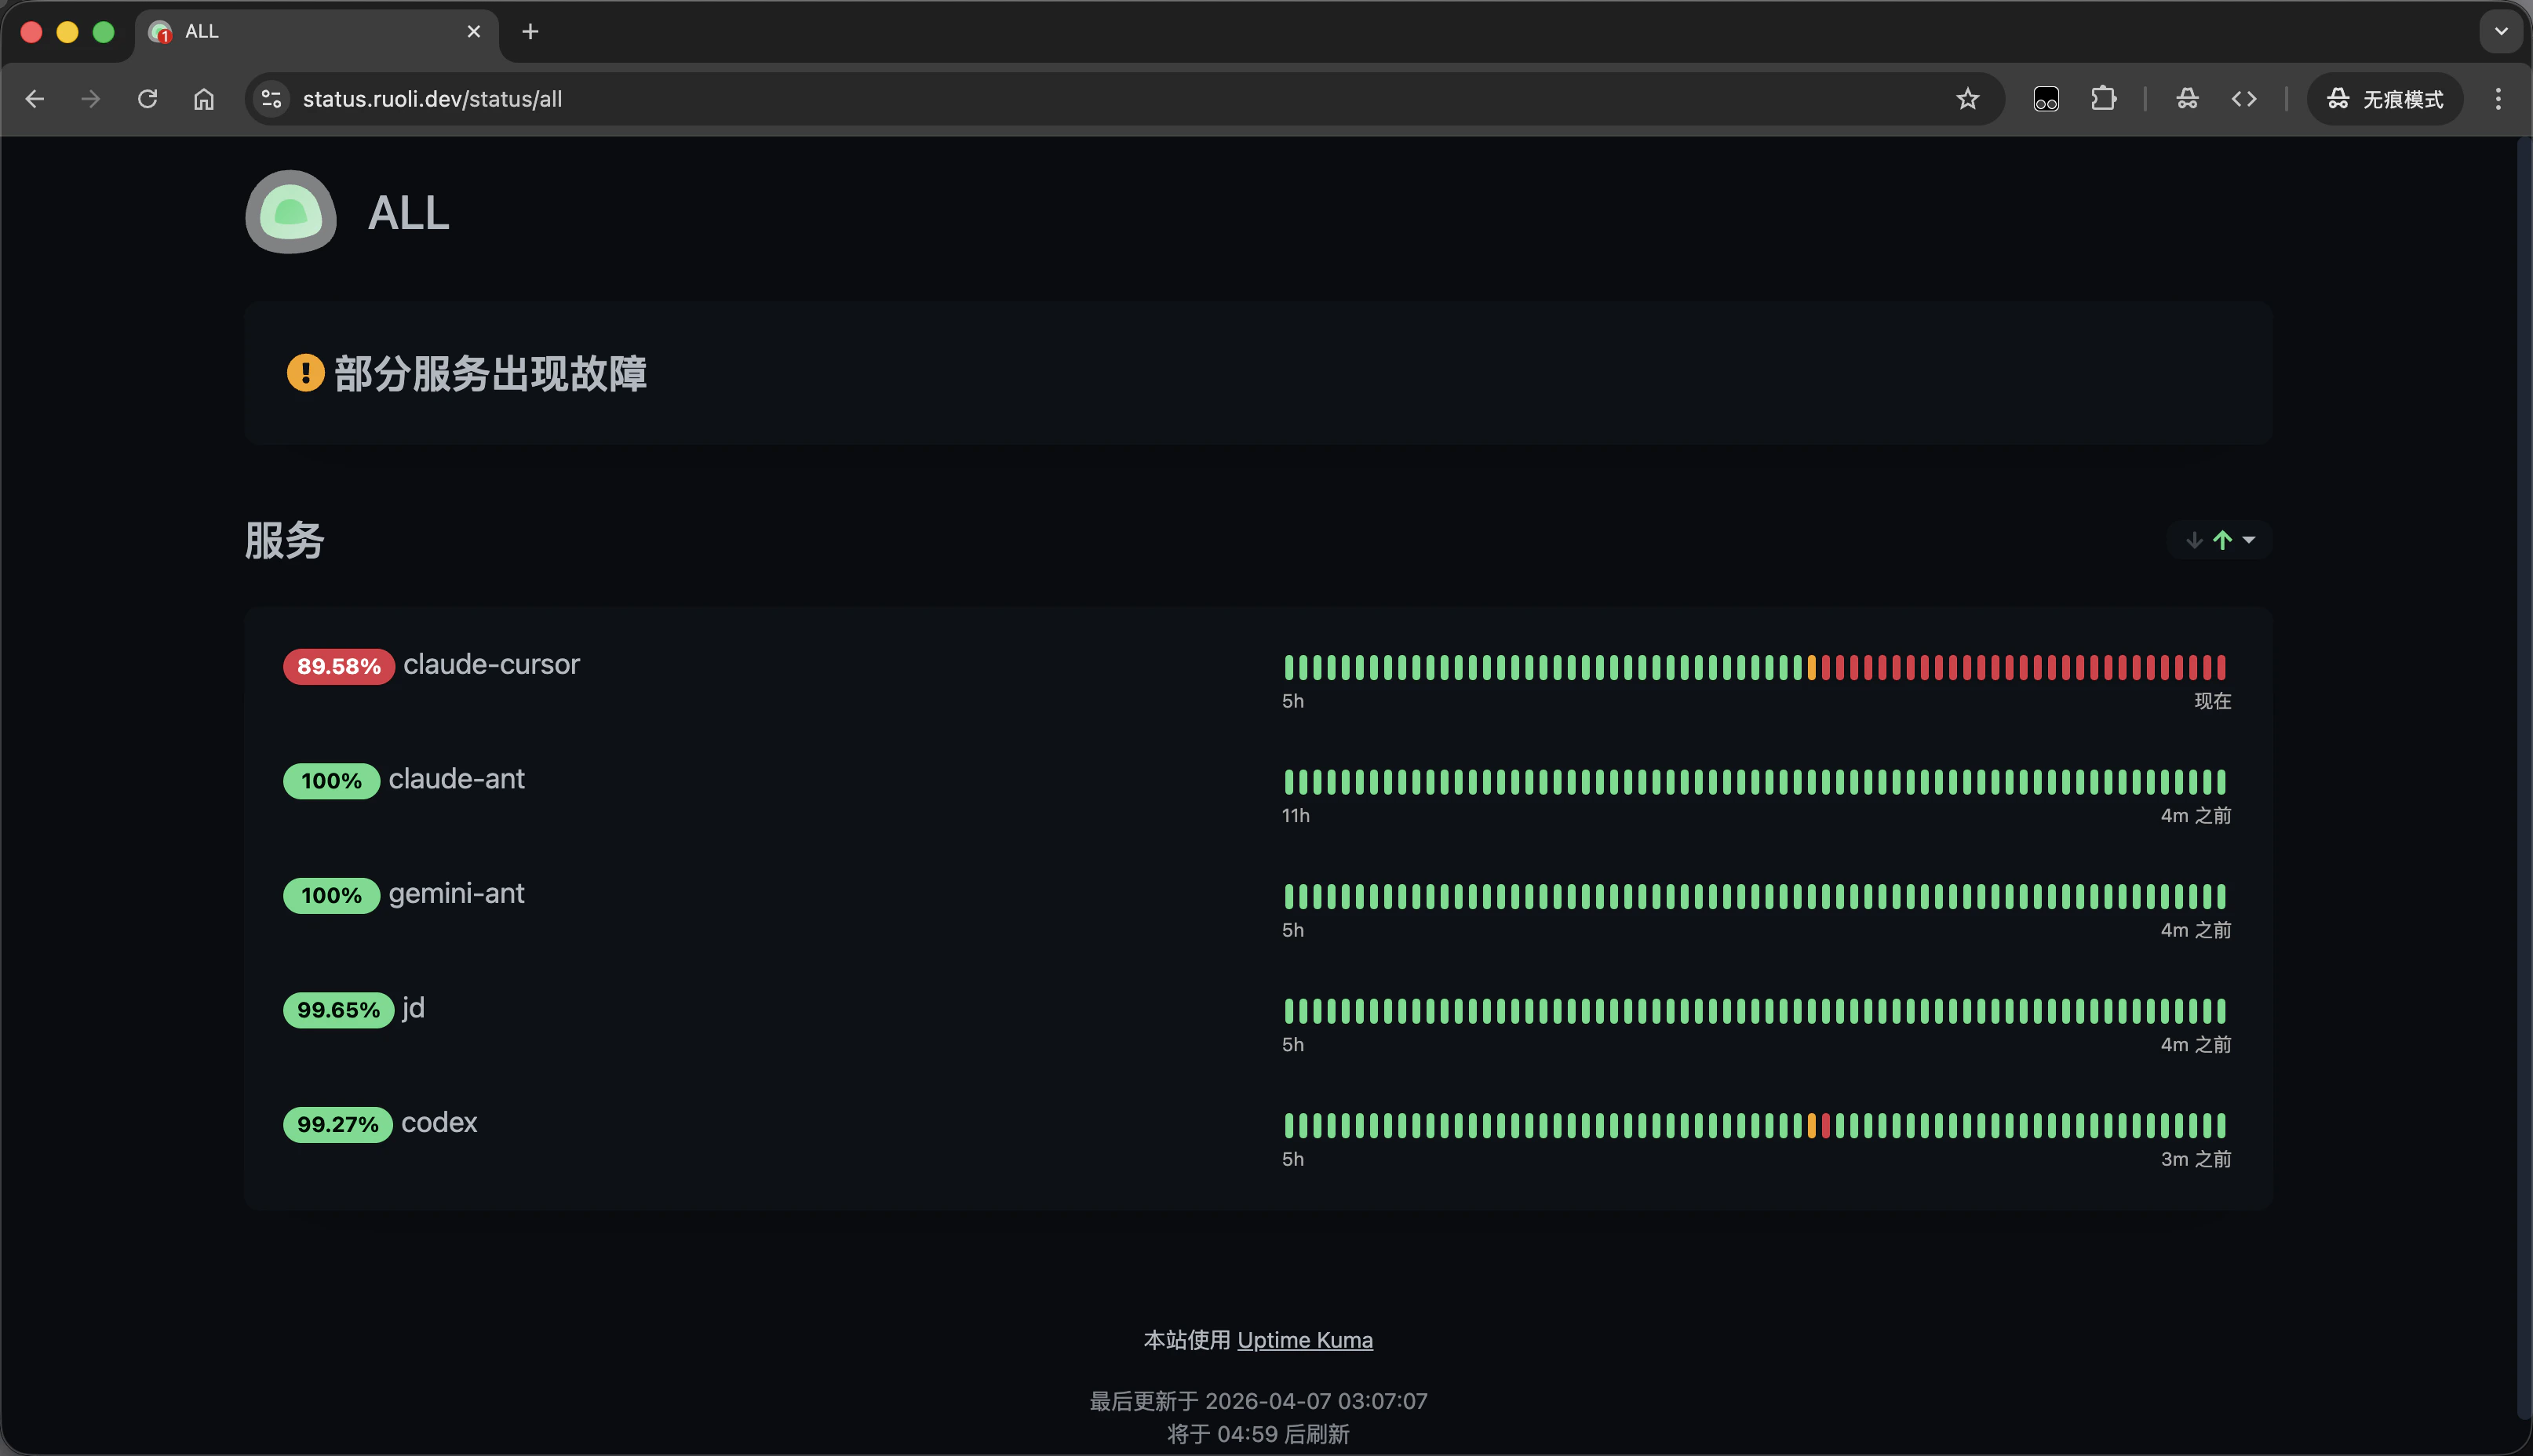2533x1456 pixels.
Task: Click the orange warning icon in status banner
Action: (x=306, y=373)
